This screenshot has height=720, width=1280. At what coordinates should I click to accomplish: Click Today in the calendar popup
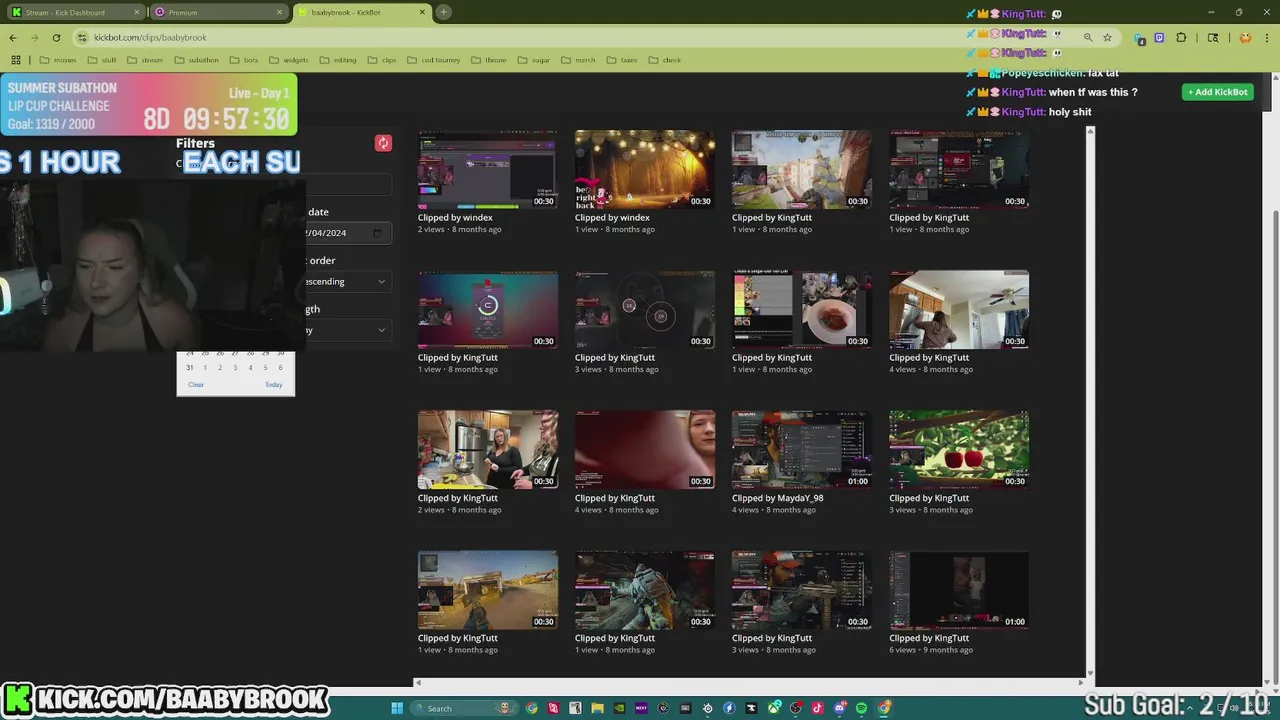click(x=273, y=385)
